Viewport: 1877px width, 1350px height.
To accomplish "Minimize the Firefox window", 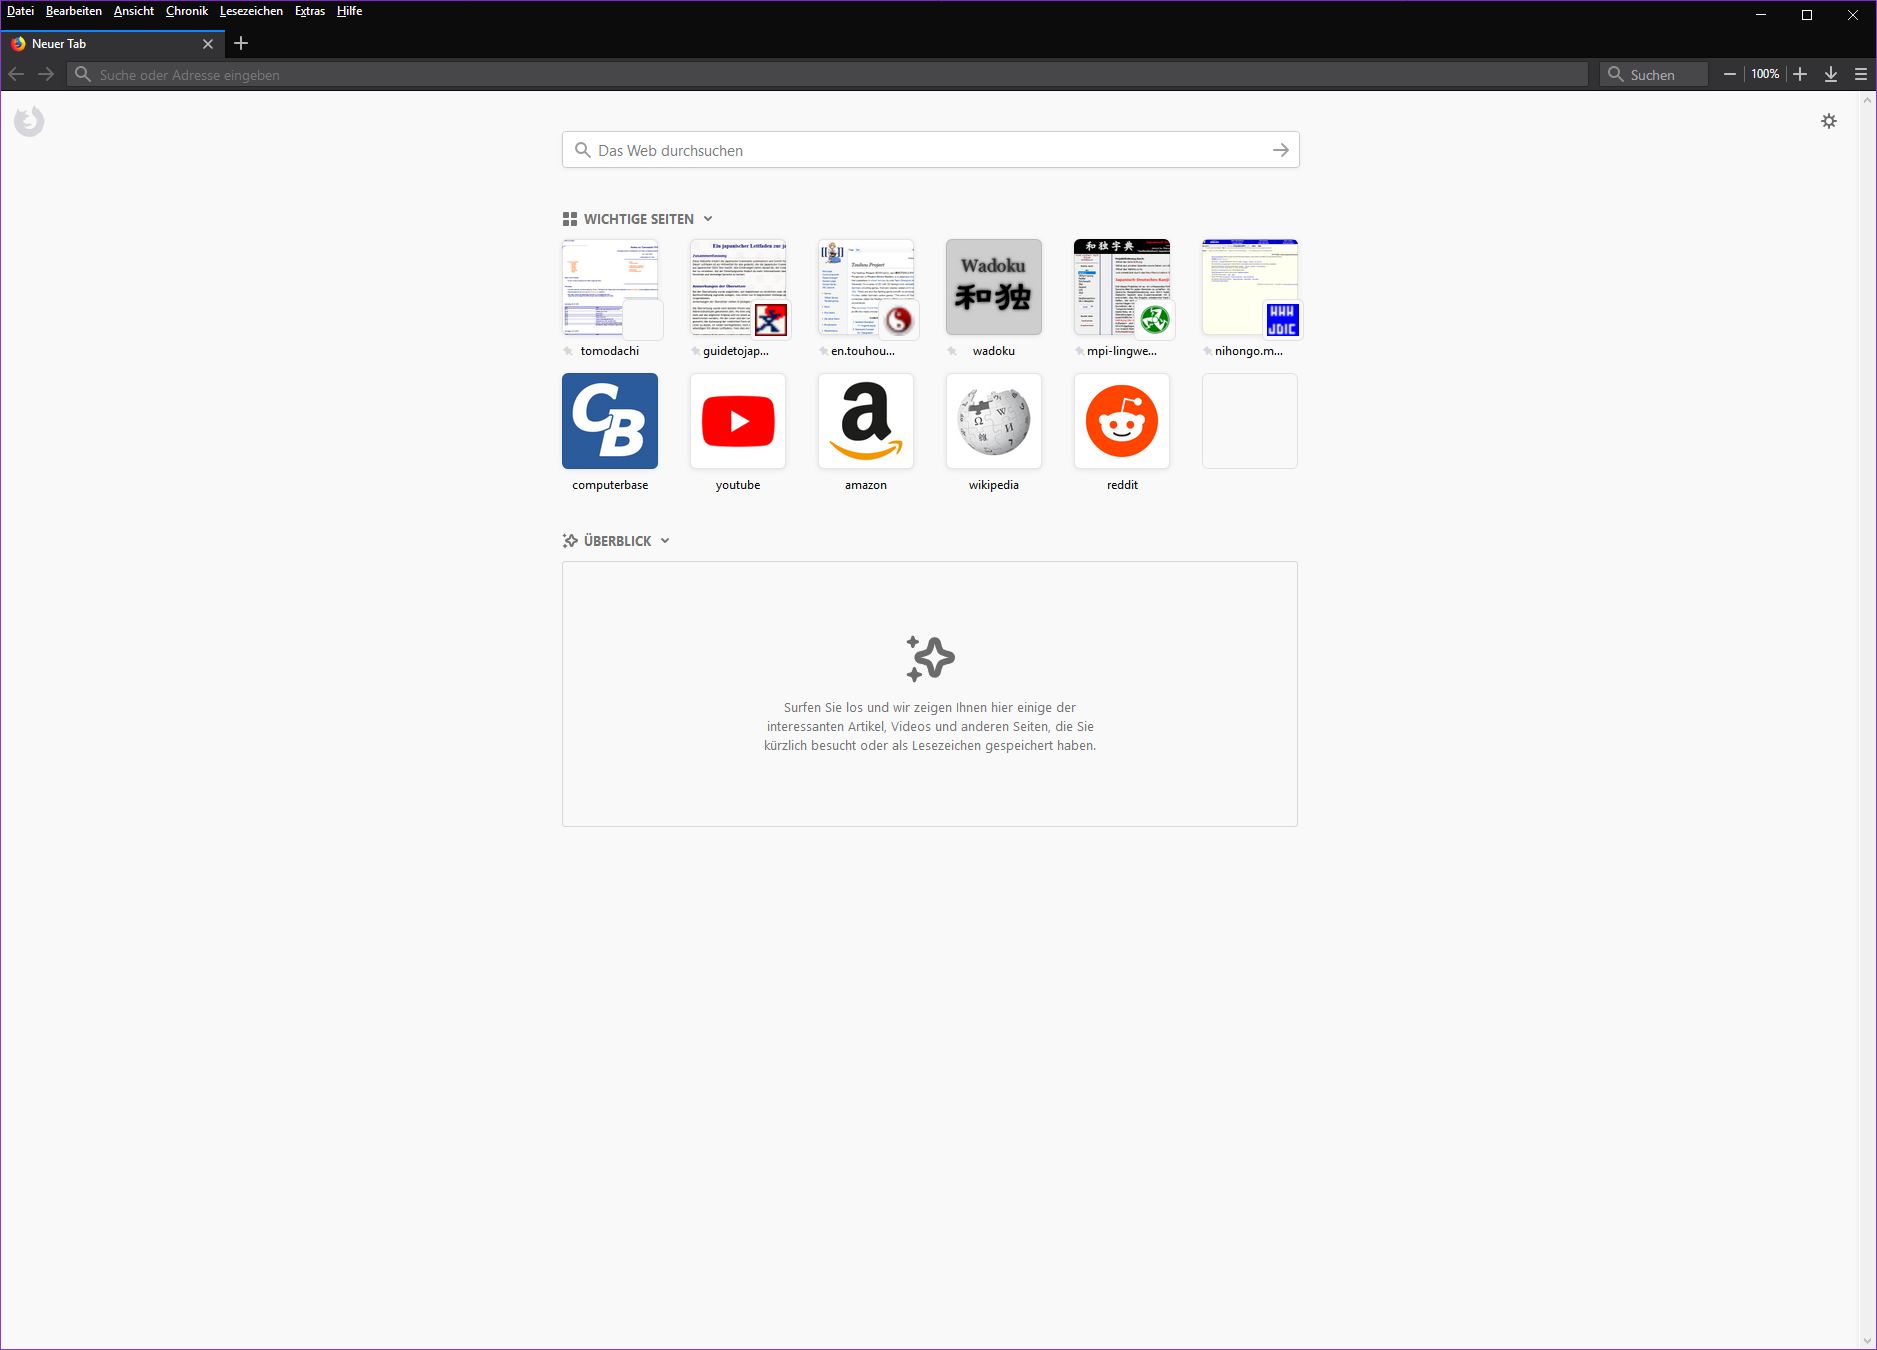I will (x=1761, y=15).
